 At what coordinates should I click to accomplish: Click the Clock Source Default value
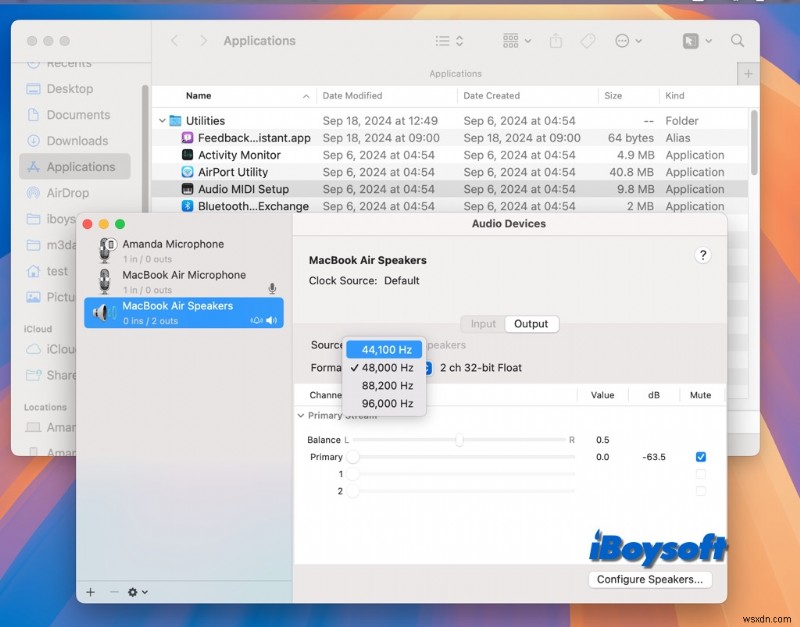[402, 281]
